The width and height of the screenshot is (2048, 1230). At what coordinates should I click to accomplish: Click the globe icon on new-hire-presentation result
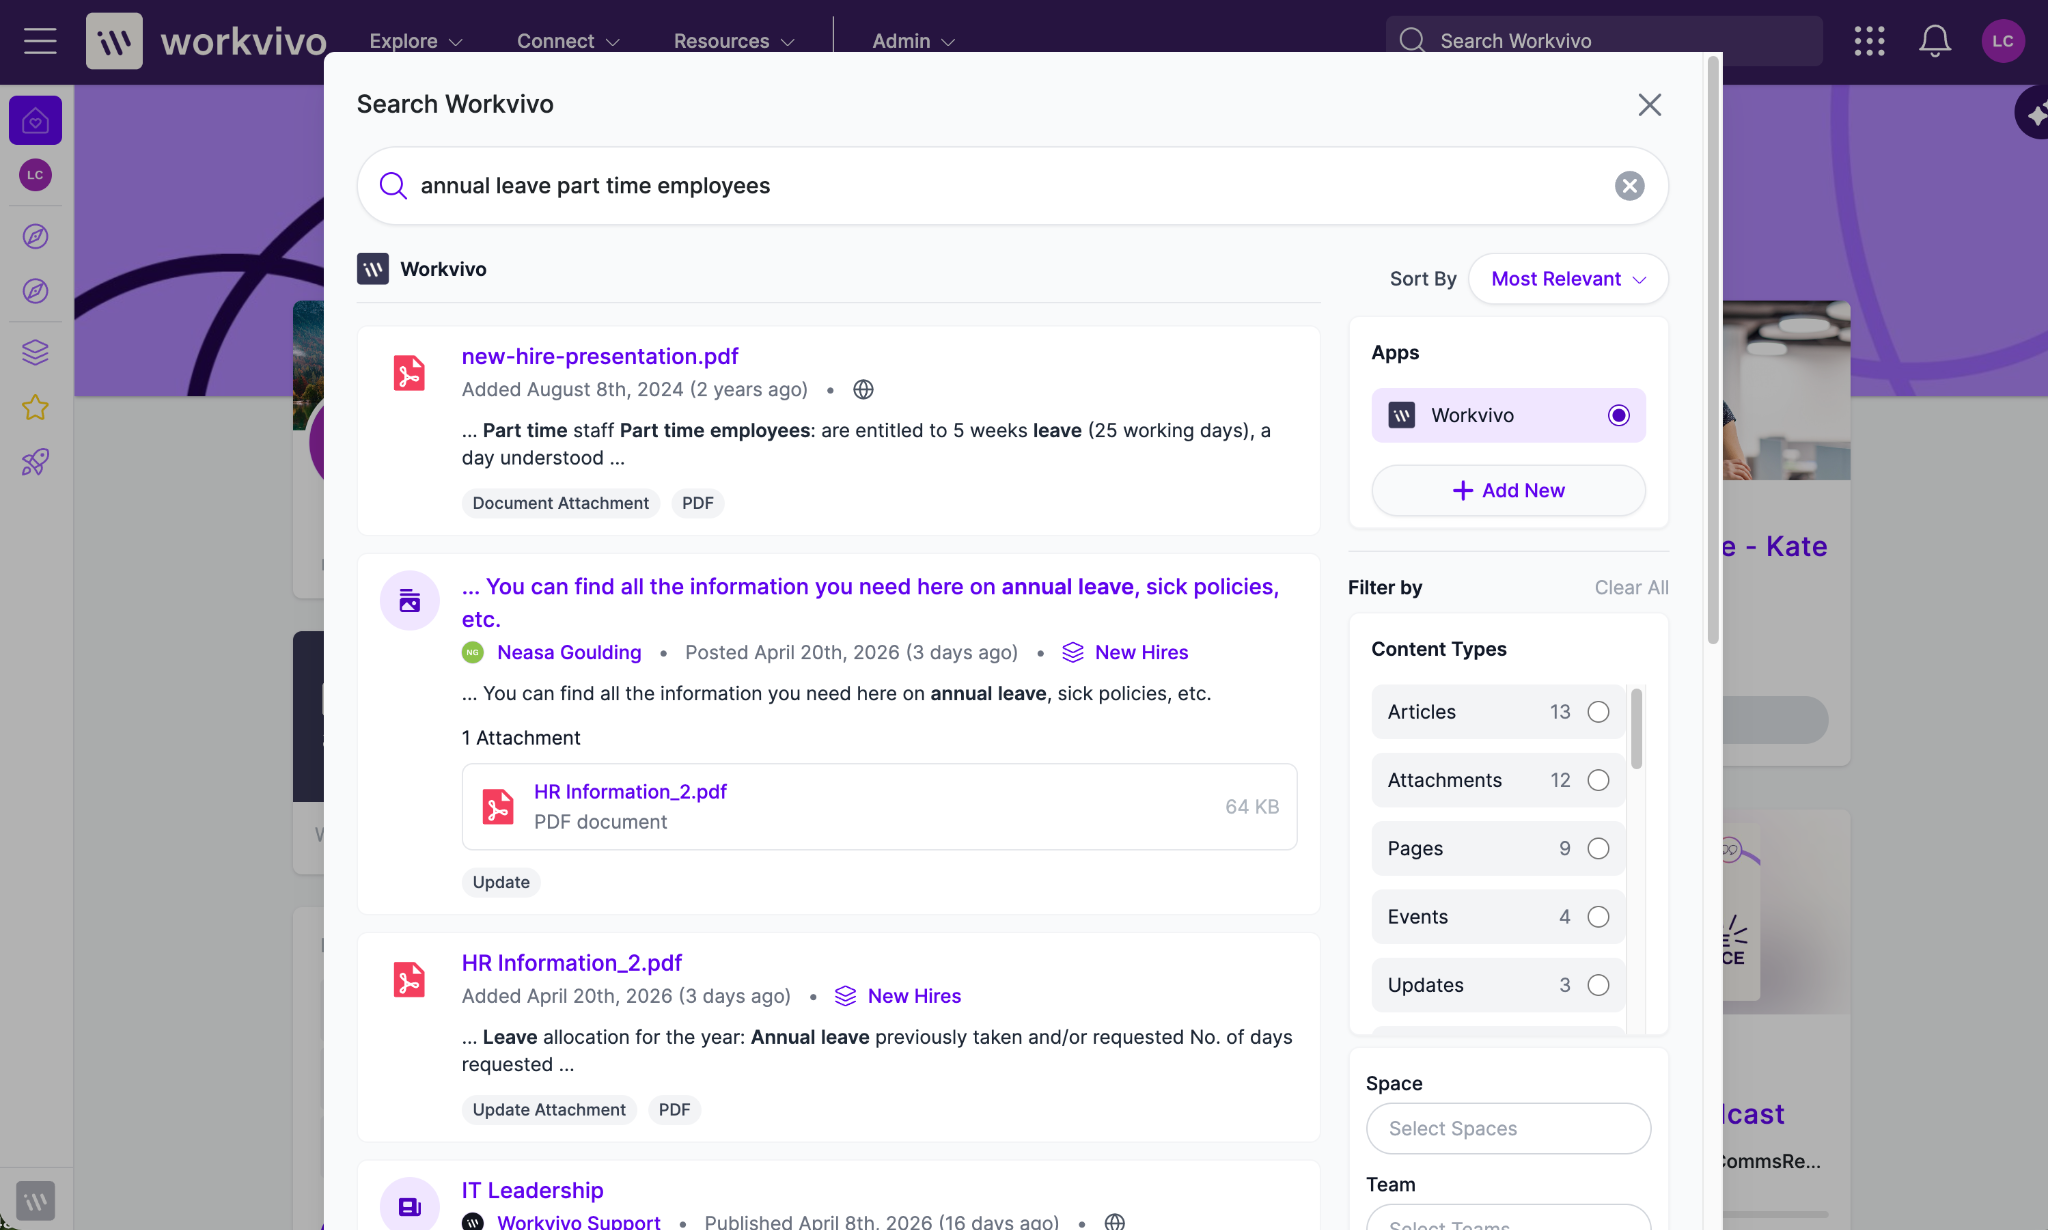pyautogui.click(x=863, y=390)
